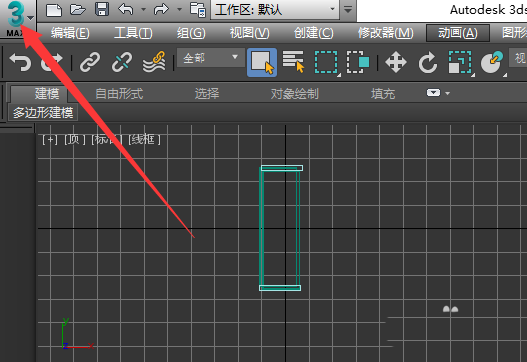The height and width of the screenshot is (362, 527).
Task: Open the 修改器(M) menu
Action: tap(386, 33)
